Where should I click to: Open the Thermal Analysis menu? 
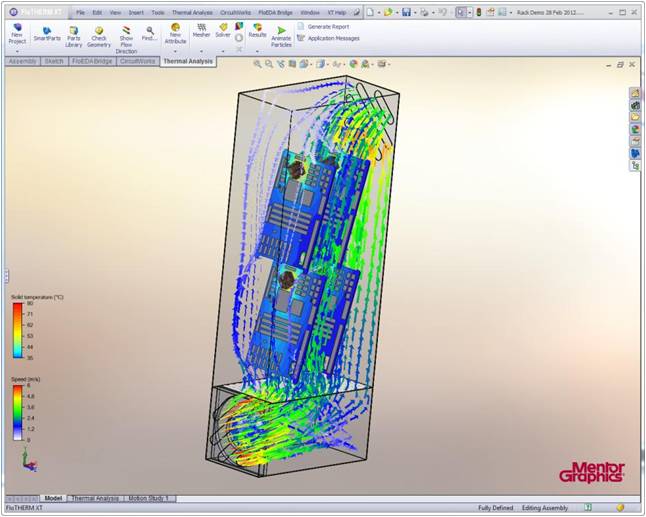pyautogui.click(x=190, y=12)
